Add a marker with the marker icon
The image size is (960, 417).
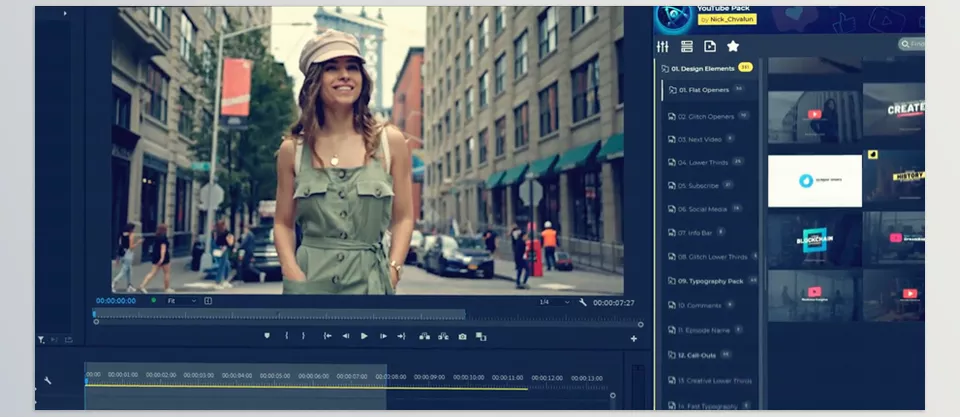(267, 336)
